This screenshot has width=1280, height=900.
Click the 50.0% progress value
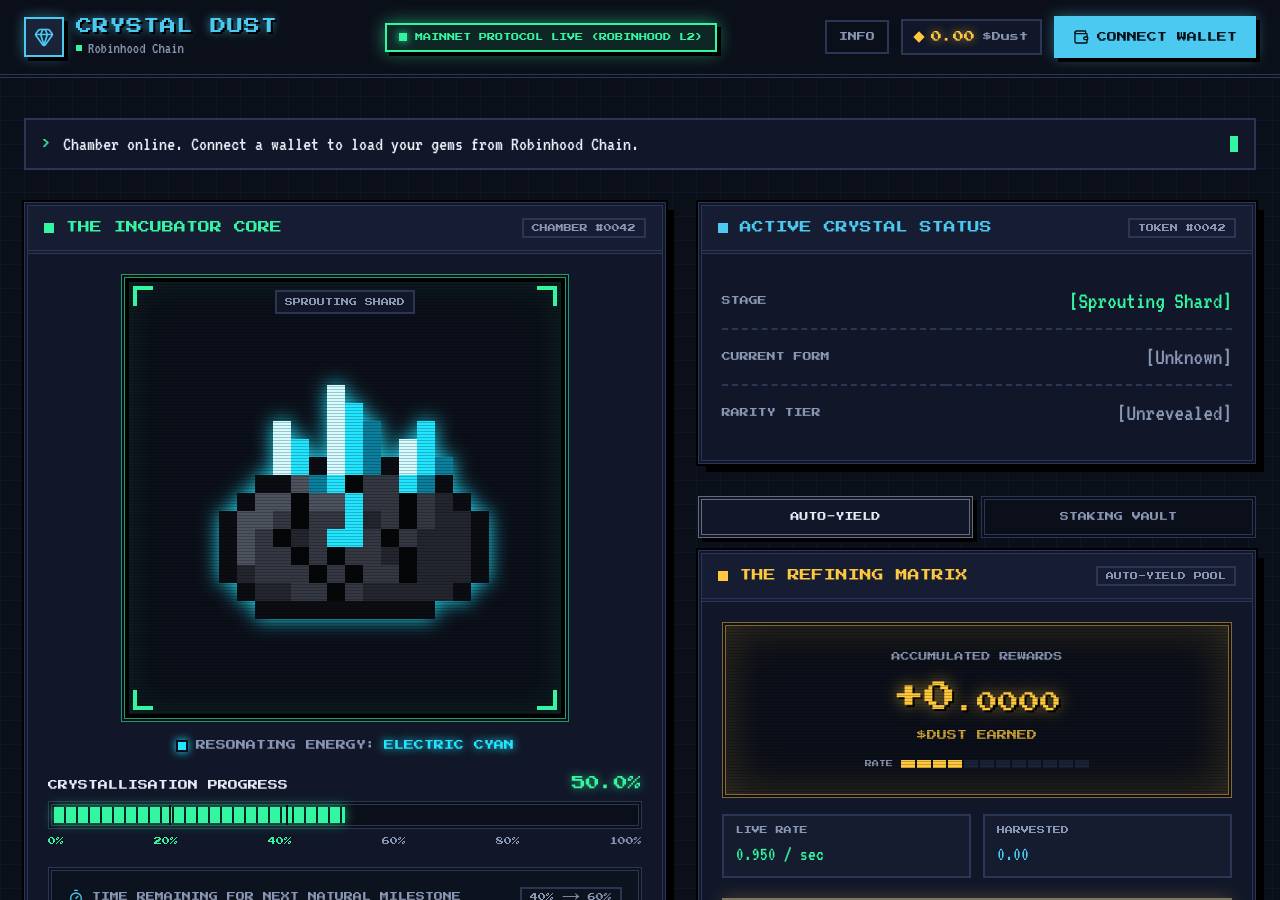(x=606, y=783)
